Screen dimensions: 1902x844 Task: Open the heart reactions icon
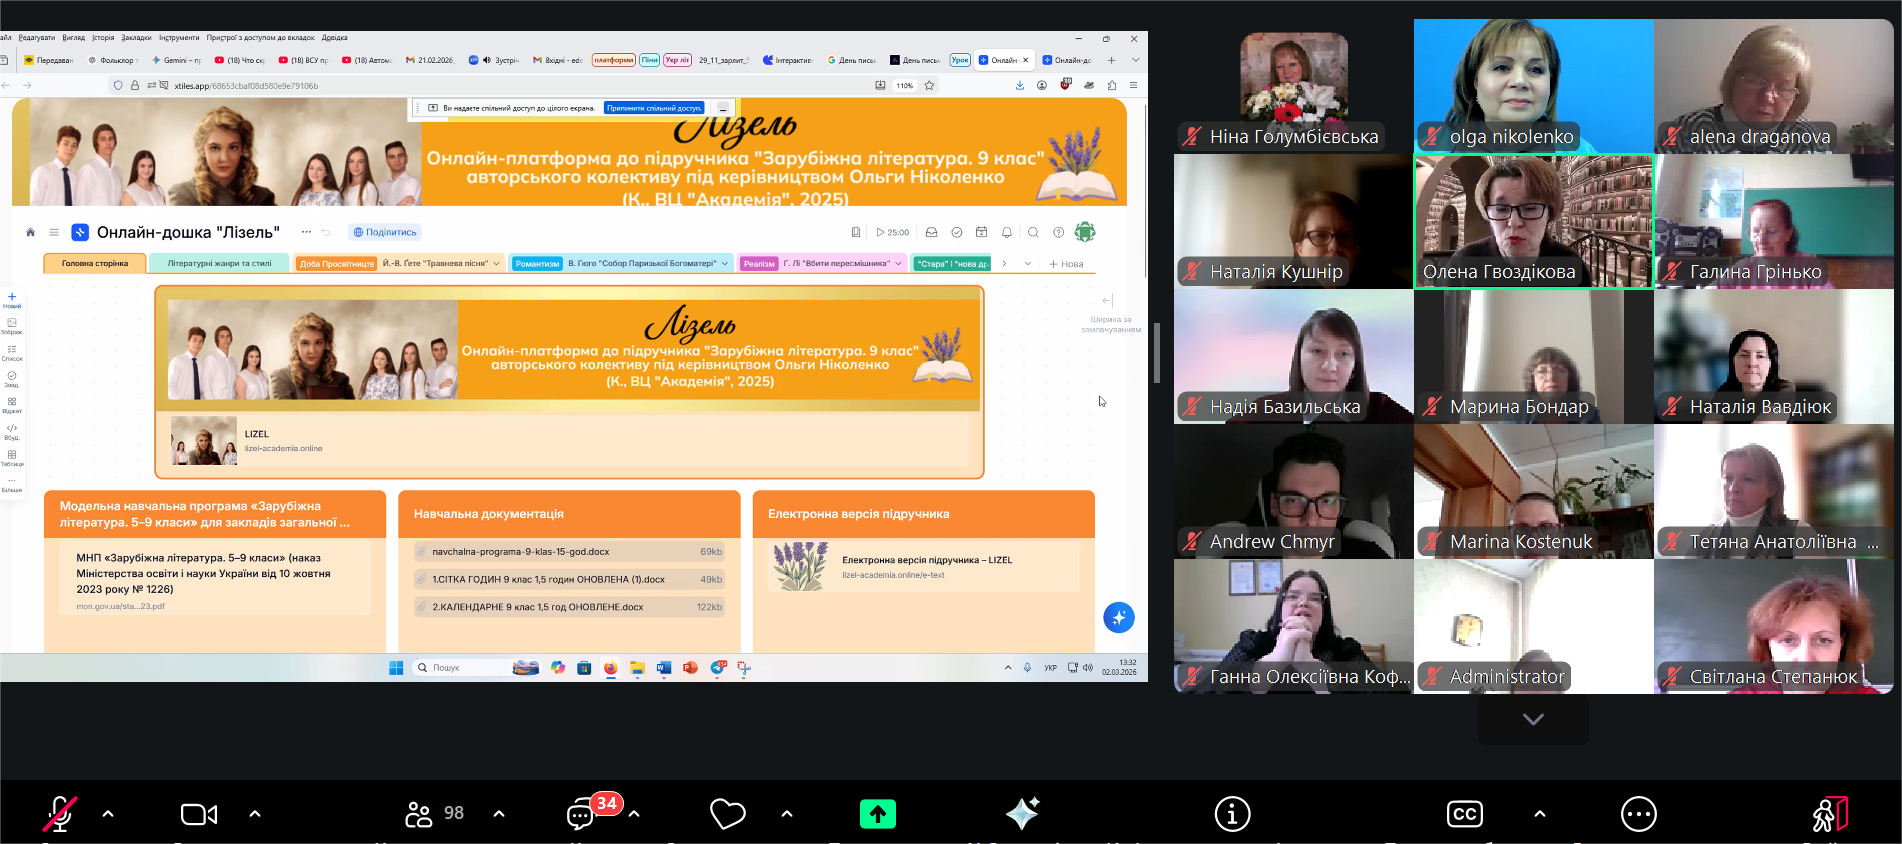coord(727,814)
